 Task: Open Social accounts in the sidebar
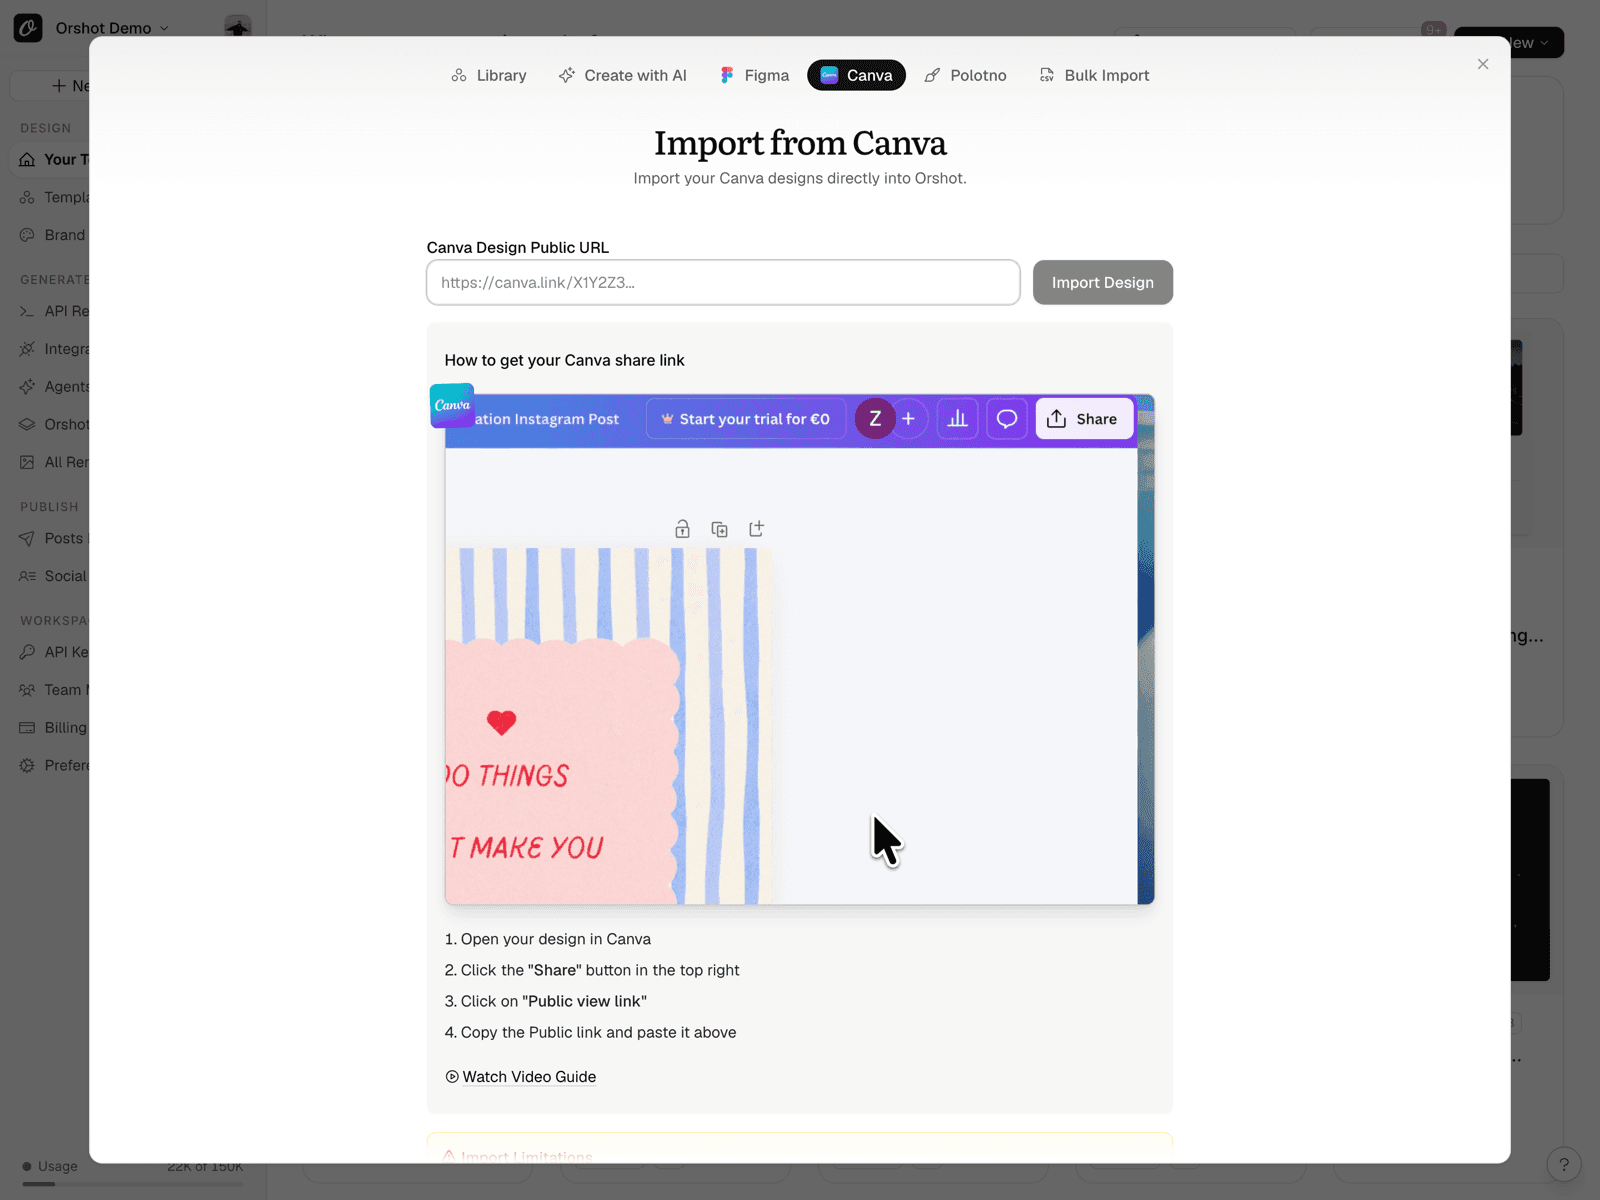pyautogui.click(x=54, y=576)
